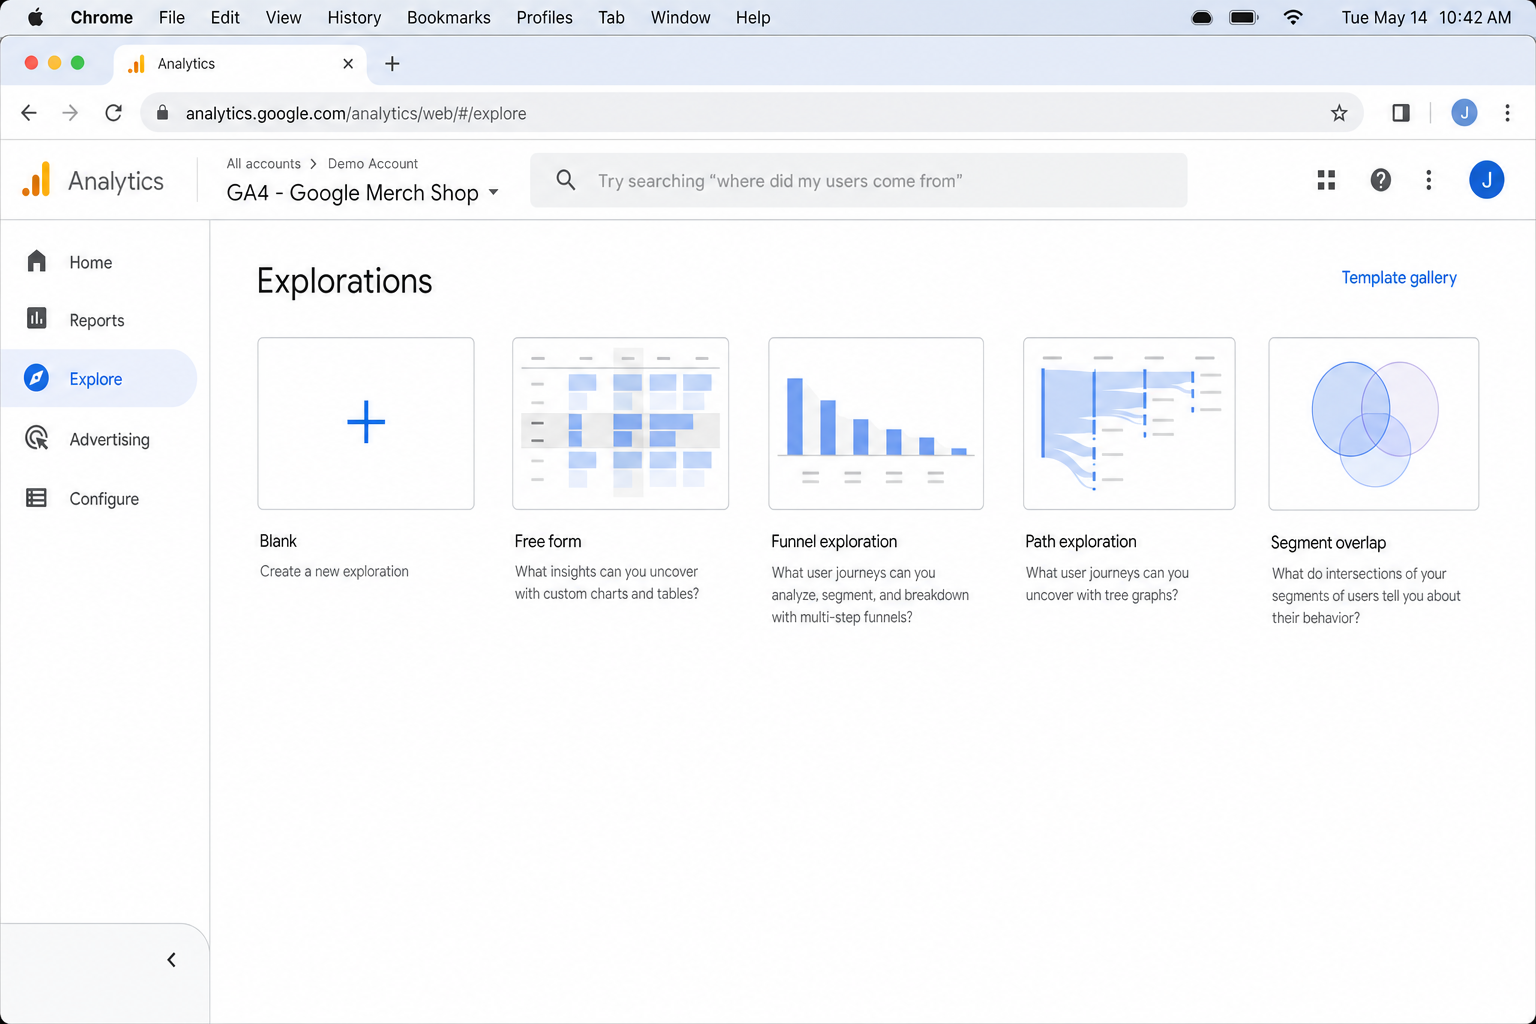Open the Window menu

click(x=680, y=17)
